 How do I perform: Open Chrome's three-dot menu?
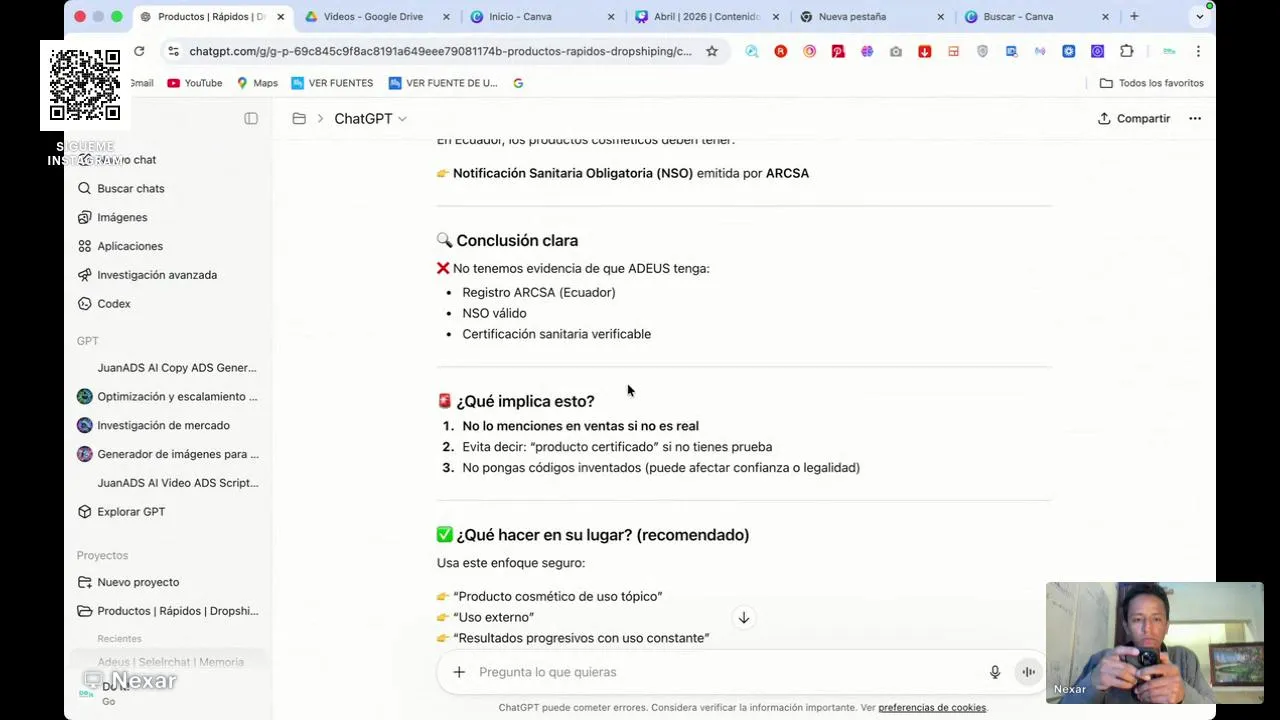1198,51
